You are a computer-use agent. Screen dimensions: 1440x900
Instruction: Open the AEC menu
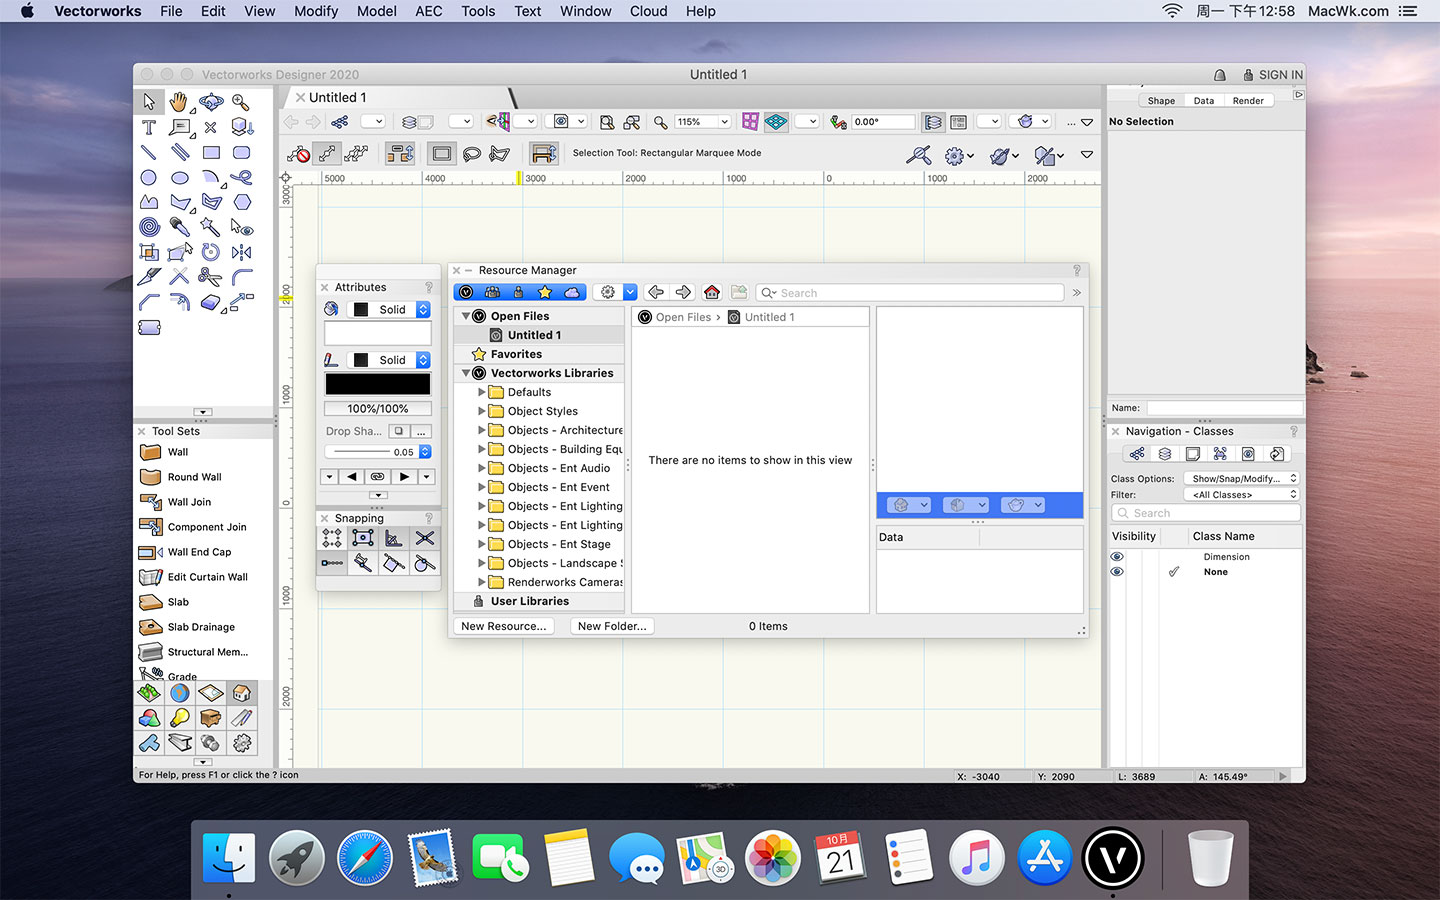429,11
